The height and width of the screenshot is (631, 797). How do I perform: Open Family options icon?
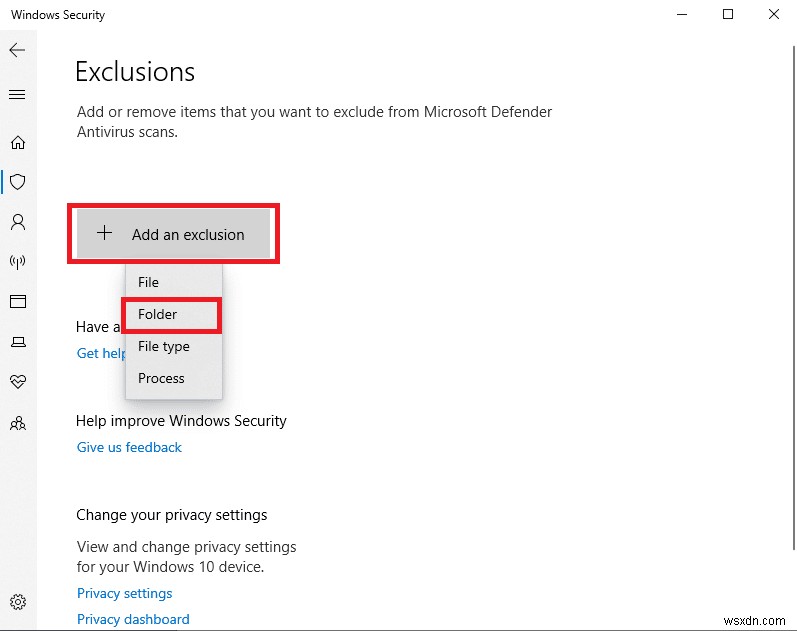point(17,423)
